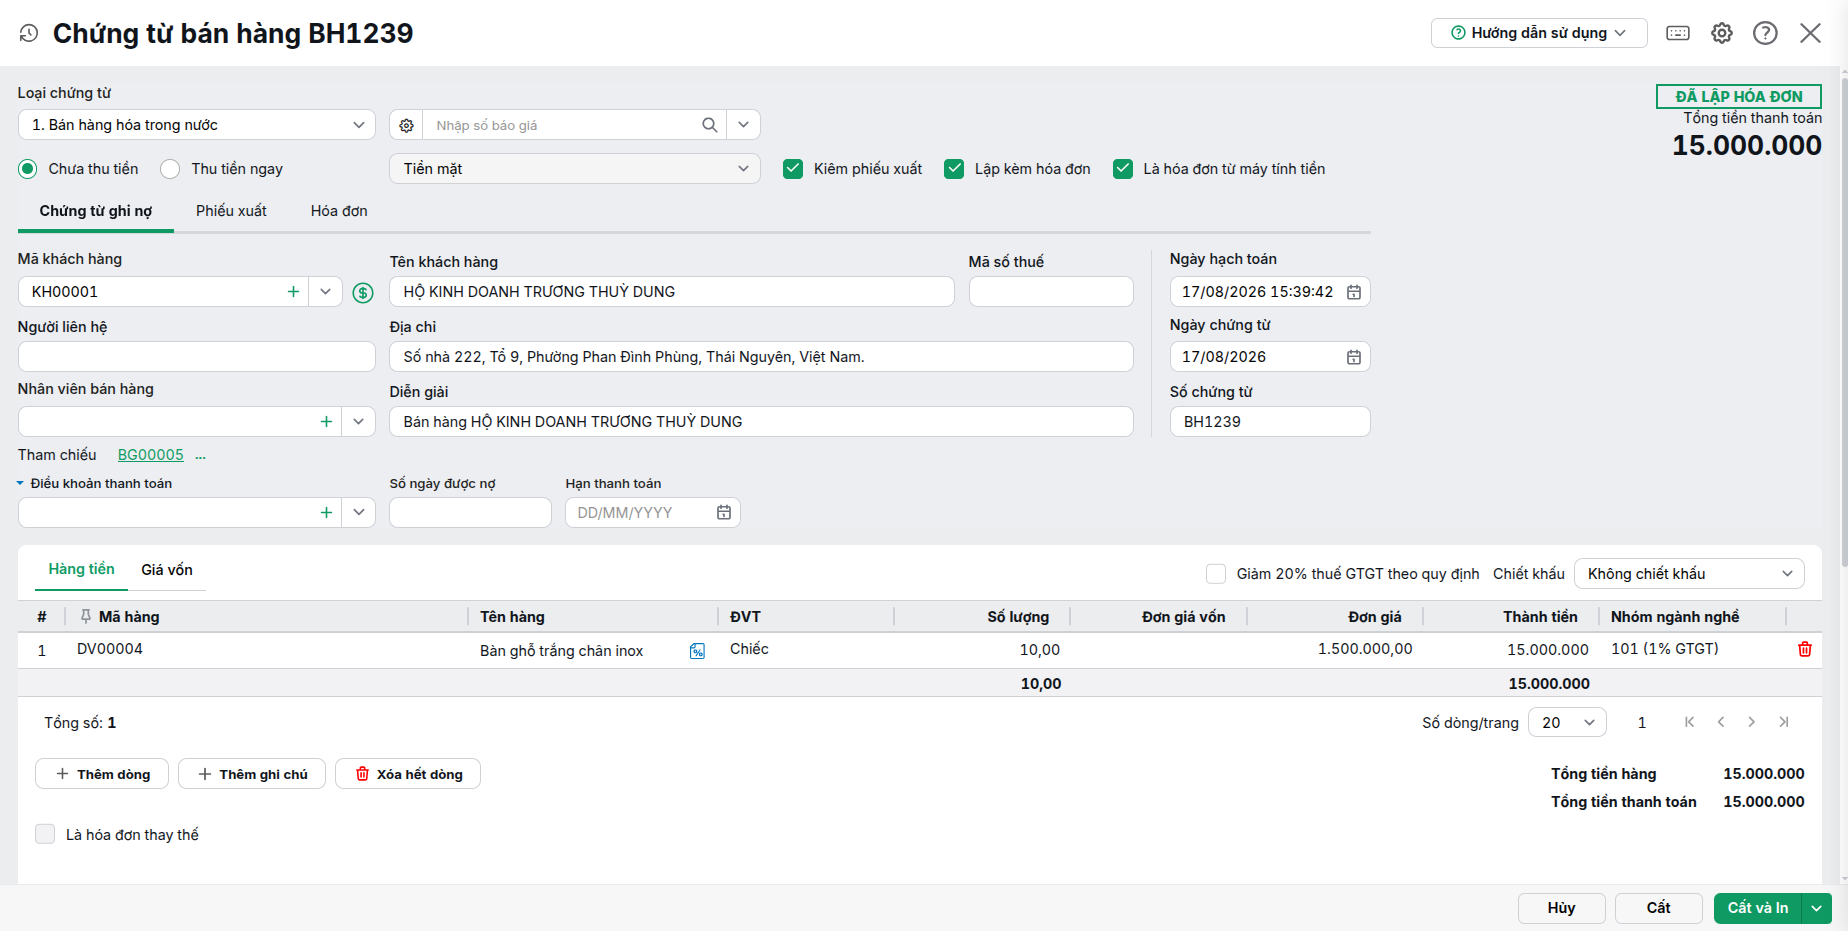Check Là hóa đơn thay thế box

click(x=45, y=834)
